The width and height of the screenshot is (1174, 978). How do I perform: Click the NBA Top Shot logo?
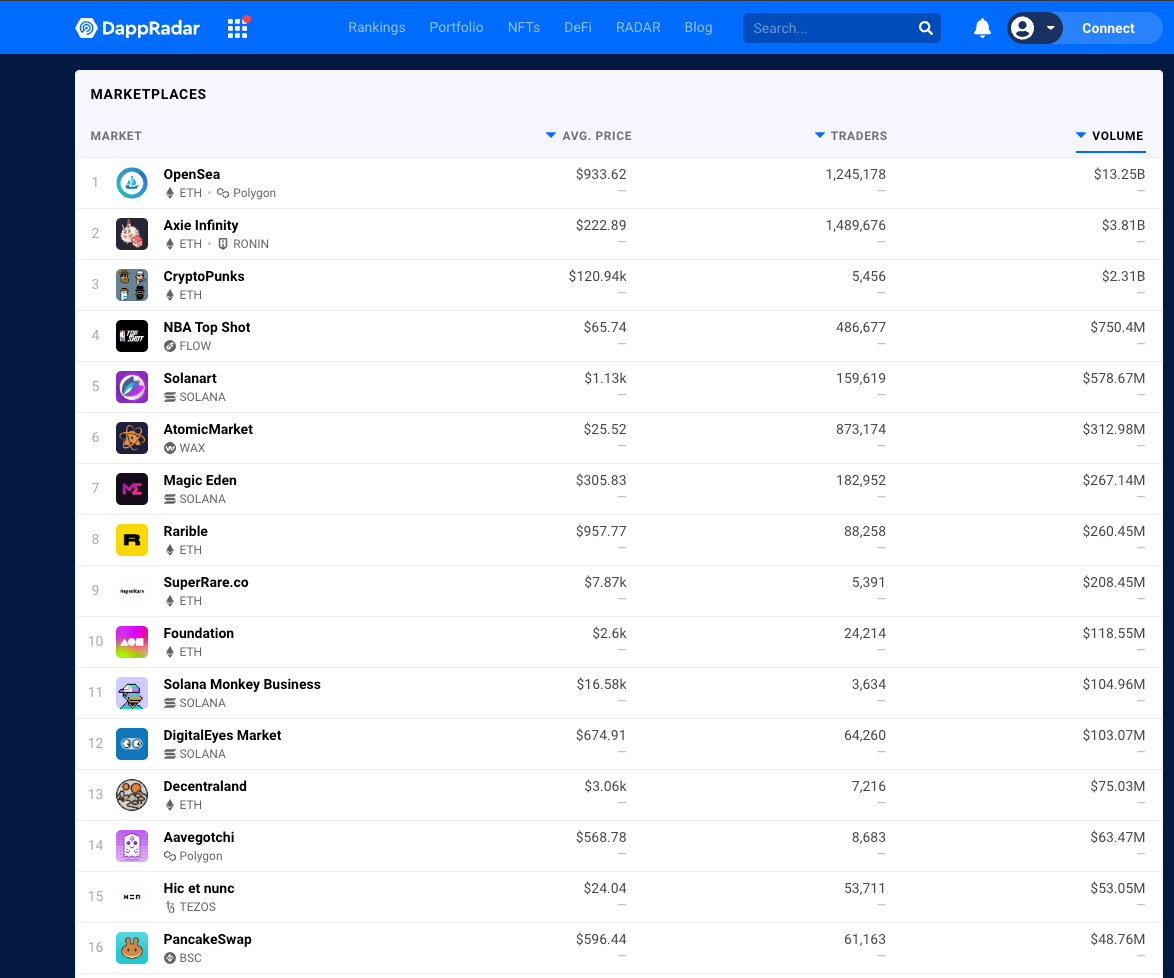(x=132, y=335)
